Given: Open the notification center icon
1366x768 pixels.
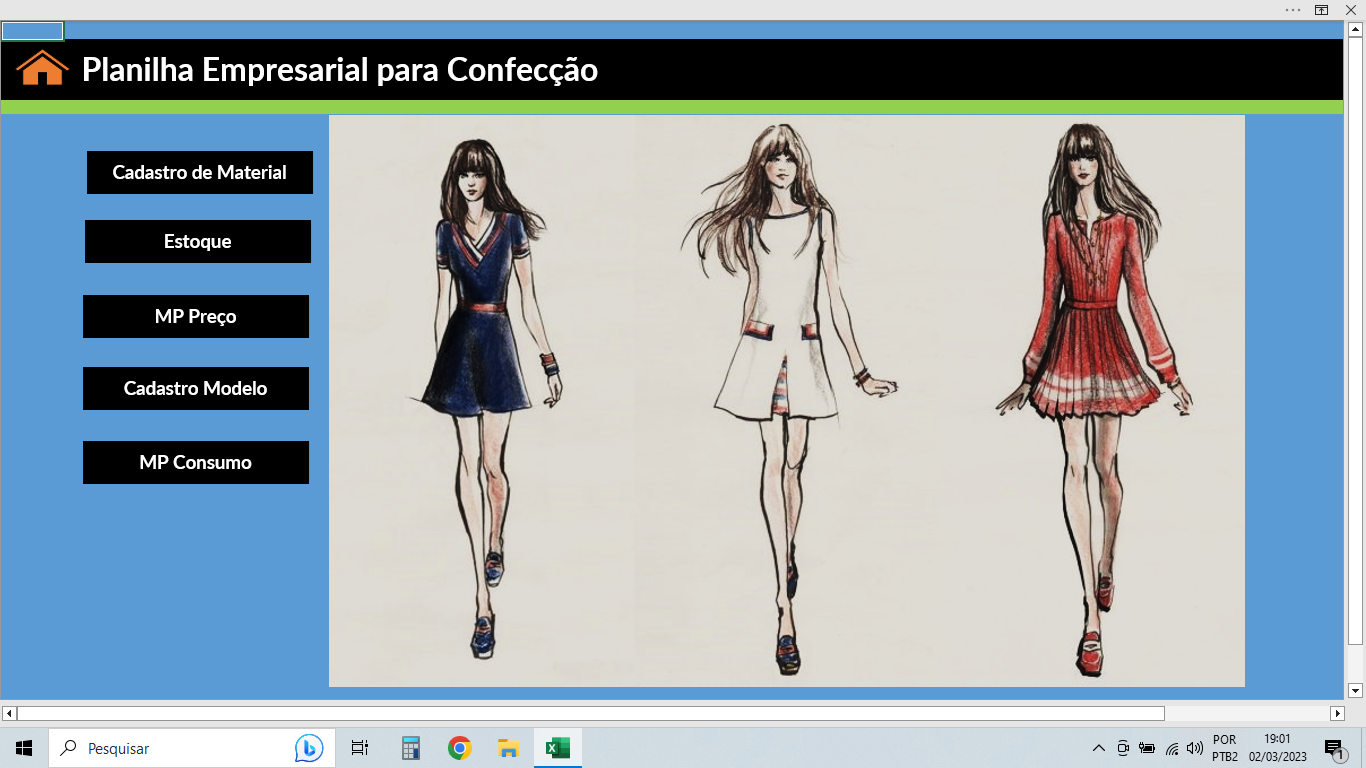Looking at the screenshot, I should coord(1334,748).
